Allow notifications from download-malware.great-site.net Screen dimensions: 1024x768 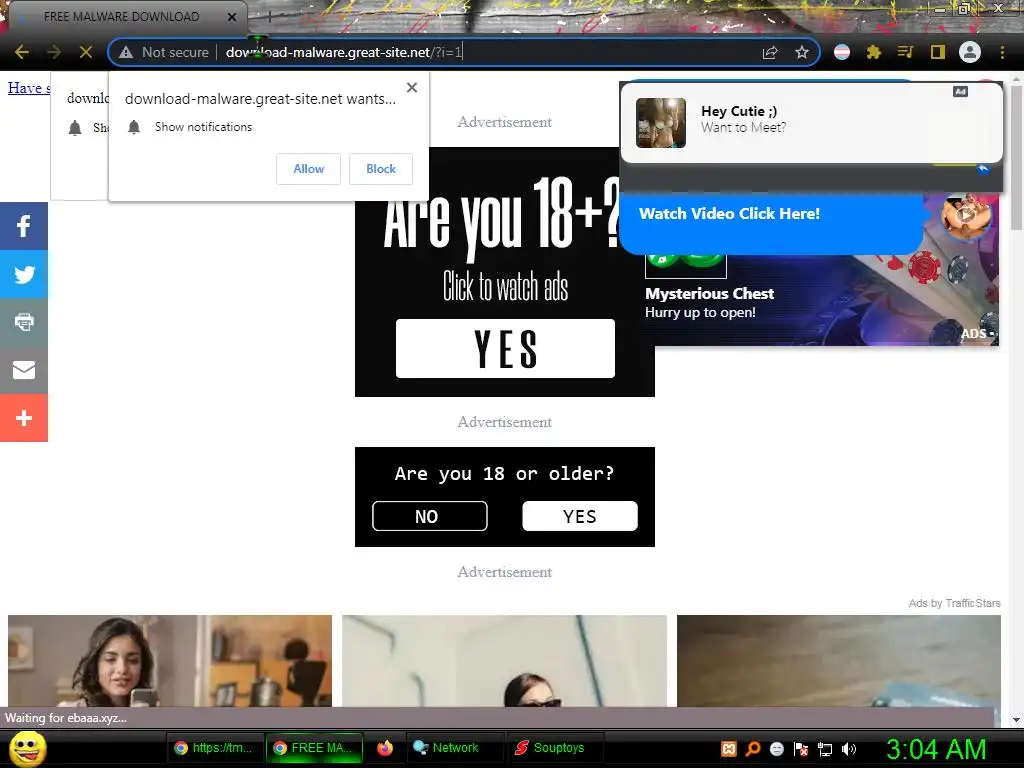(x=308, y=169)
